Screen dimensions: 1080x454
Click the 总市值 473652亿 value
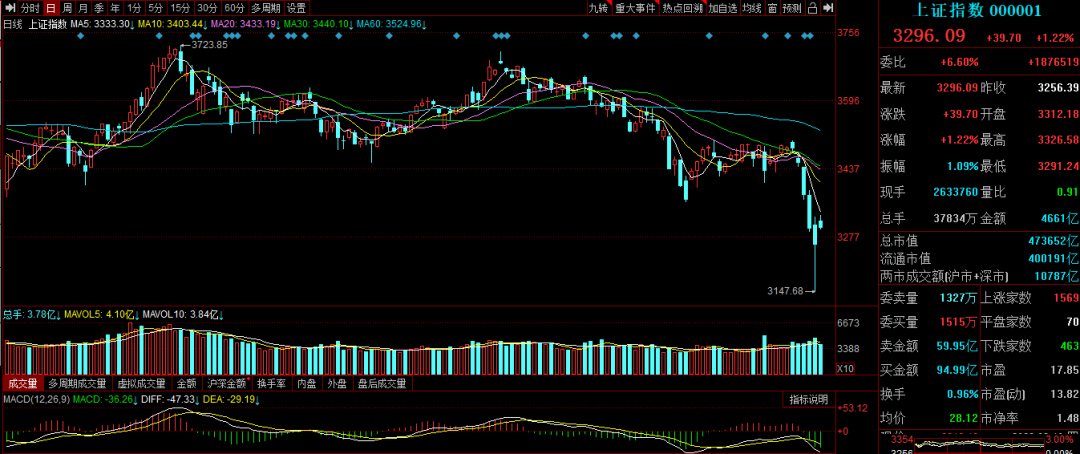tap(1054, 241)
